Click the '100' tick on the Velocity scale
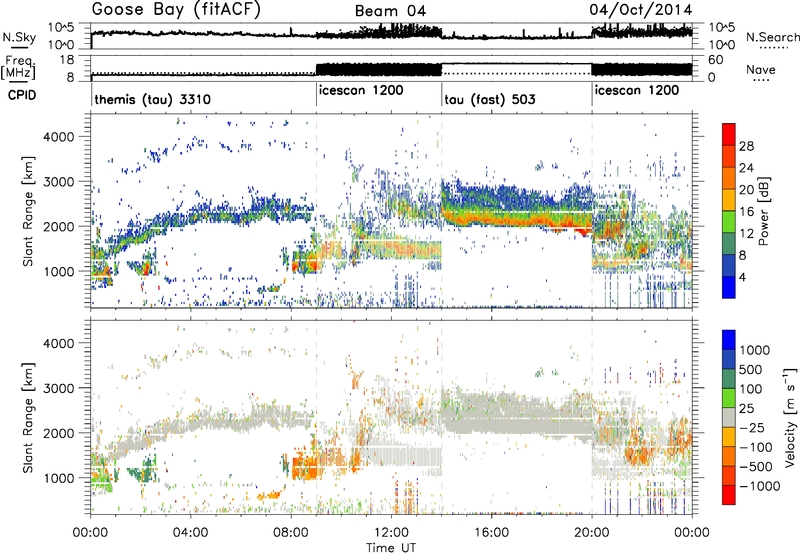Screen dimensions: 800x554 pos(751,389)
